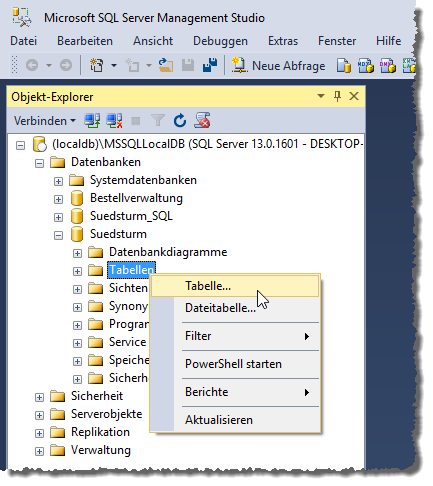Expand the Tabellen folder
The width and height of the screenshot is (433, 486).
coord(77,271)
